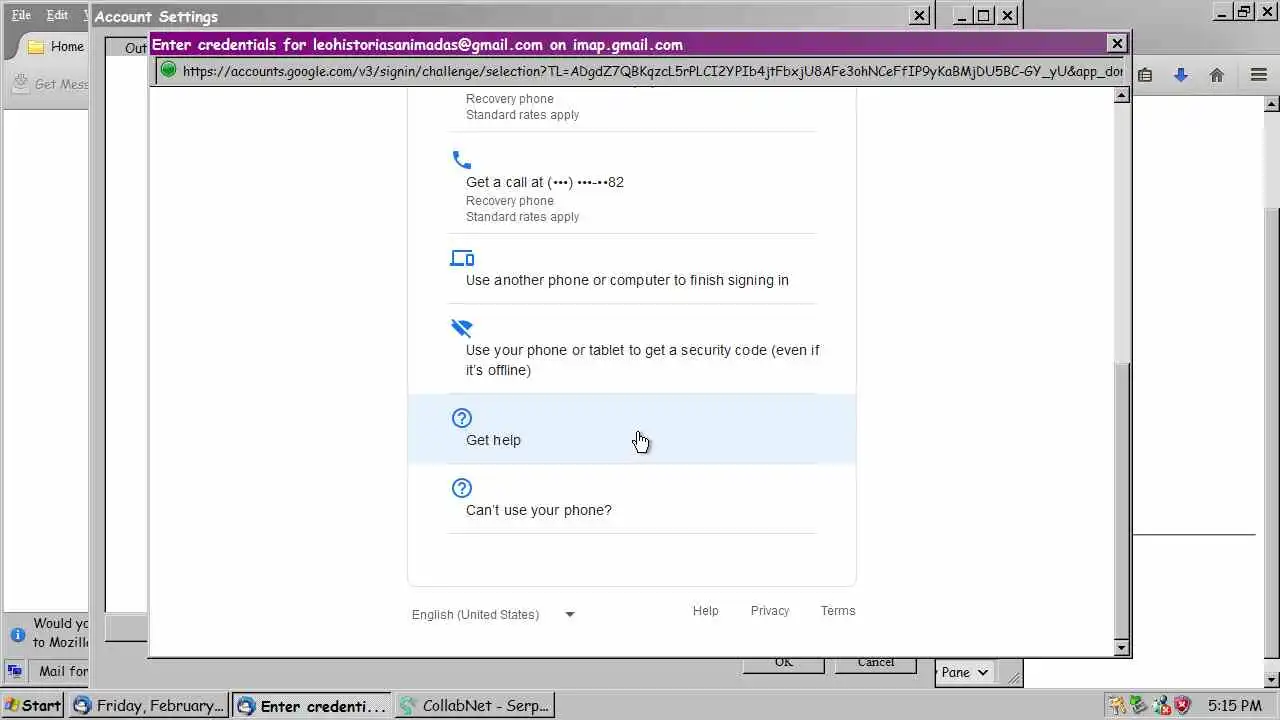
Task: Open the Pane dropdown in Account Settings
Action: click(964, 673)
